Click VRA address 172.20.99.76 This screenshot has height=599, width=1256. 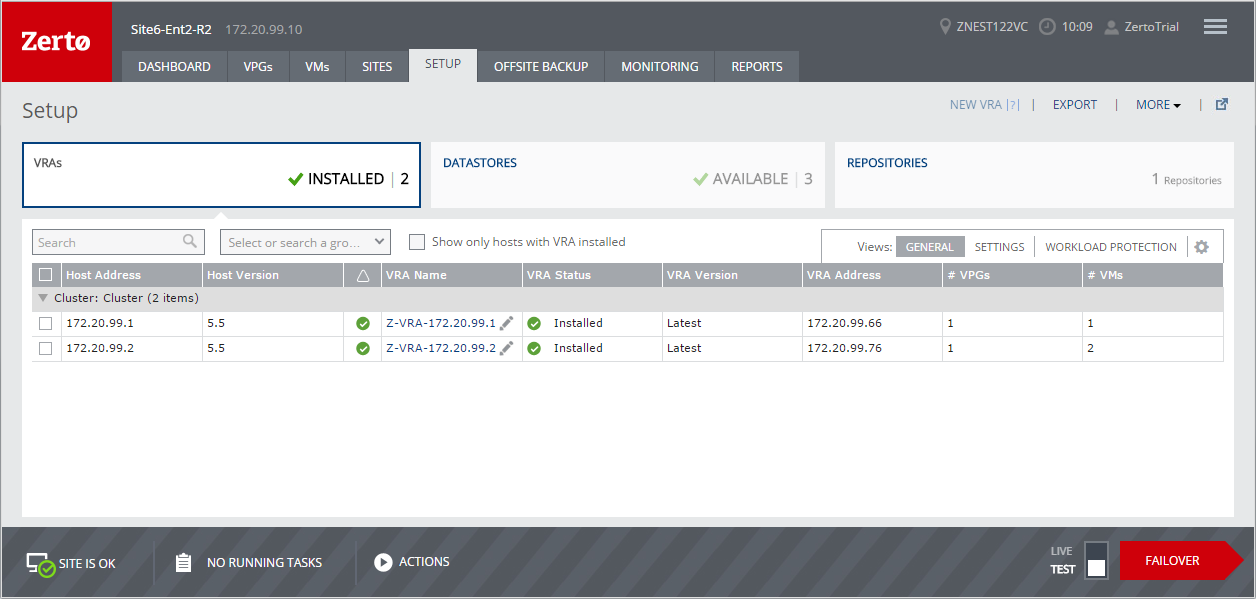(844, 348)
